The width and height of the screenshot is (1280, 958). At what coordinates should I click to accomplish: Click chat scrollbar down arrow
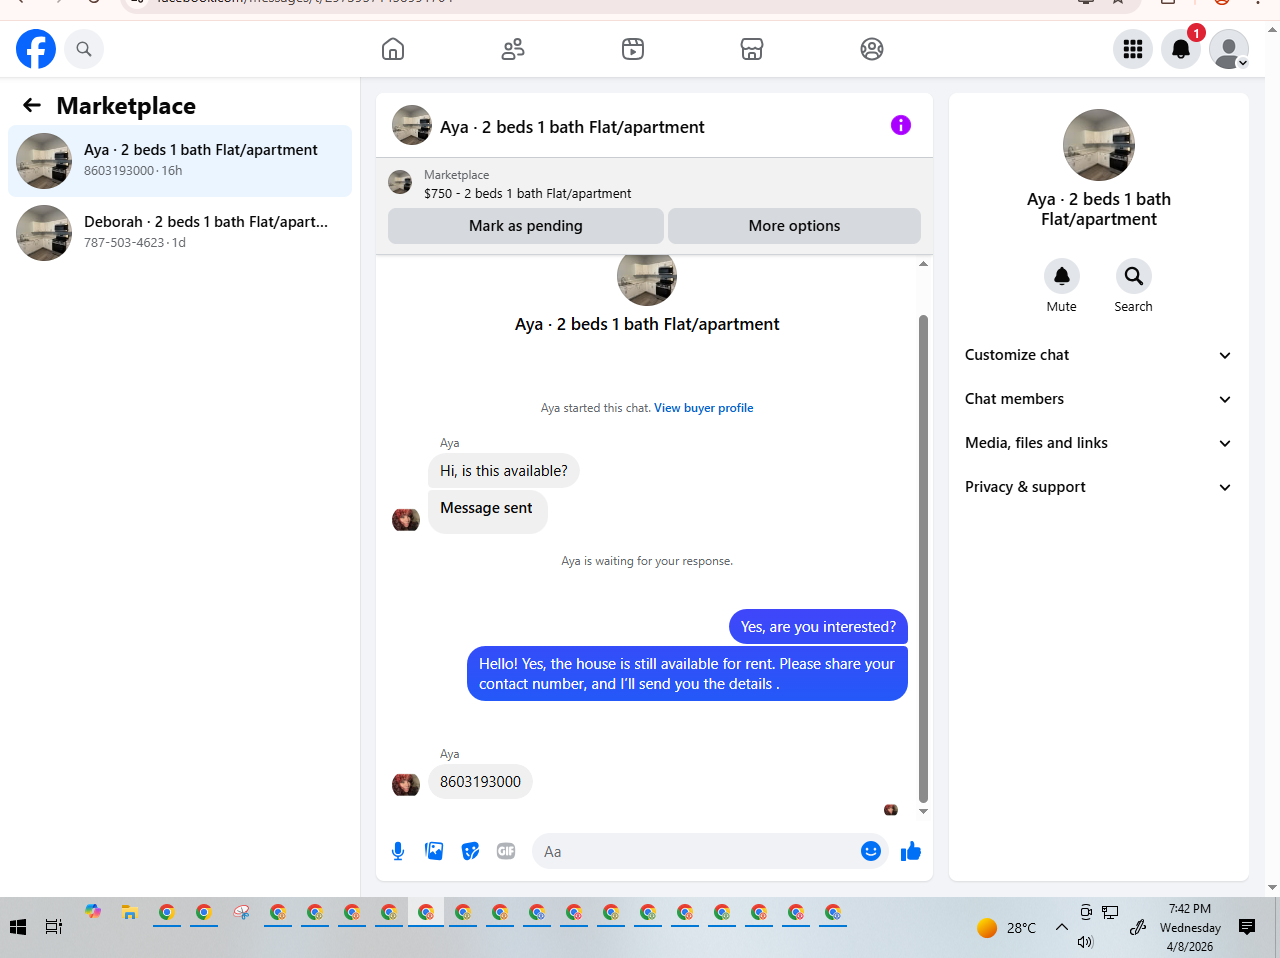(923, 811)
